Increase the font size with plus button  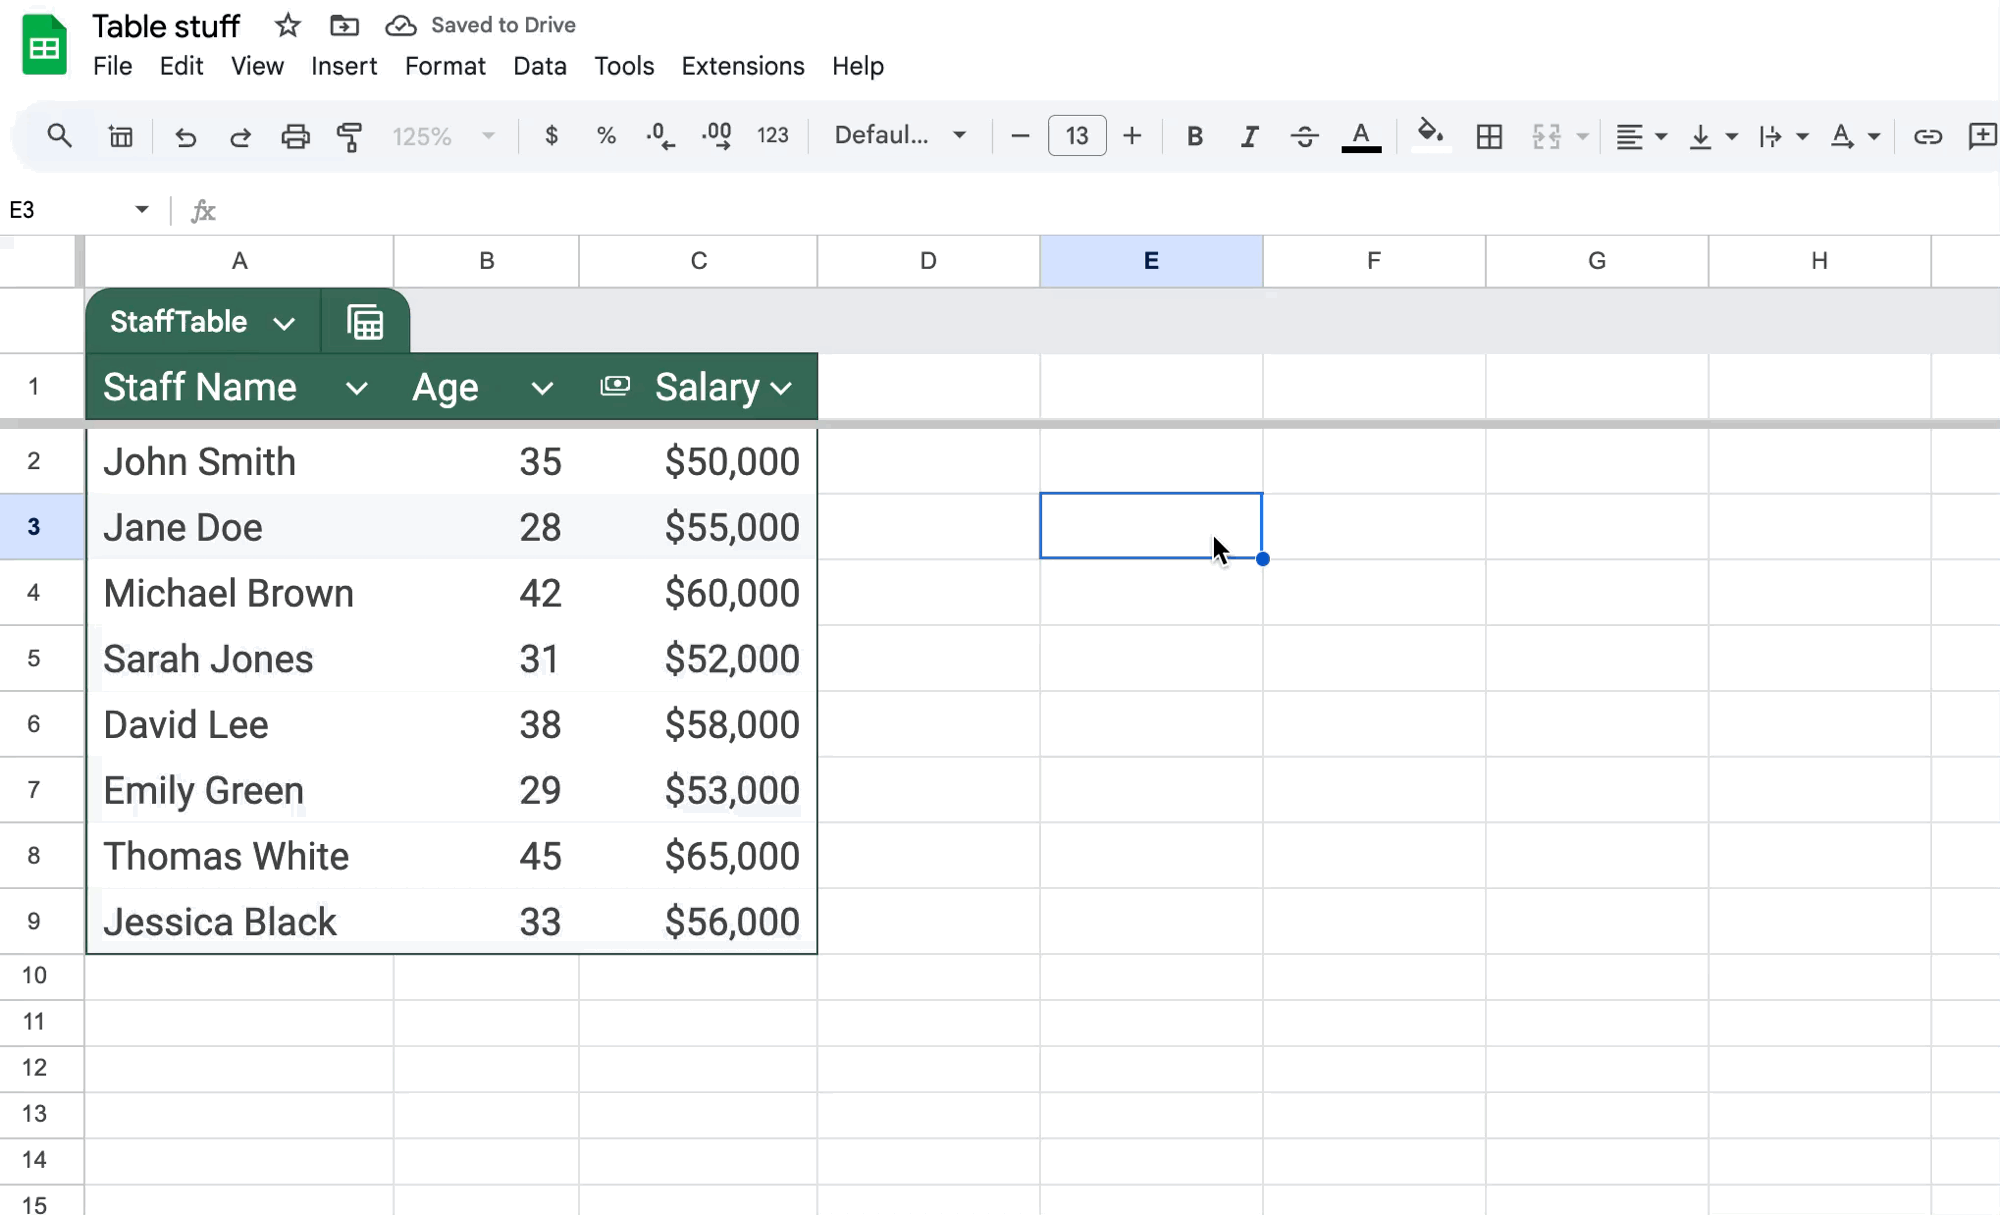pos(1132,136)
